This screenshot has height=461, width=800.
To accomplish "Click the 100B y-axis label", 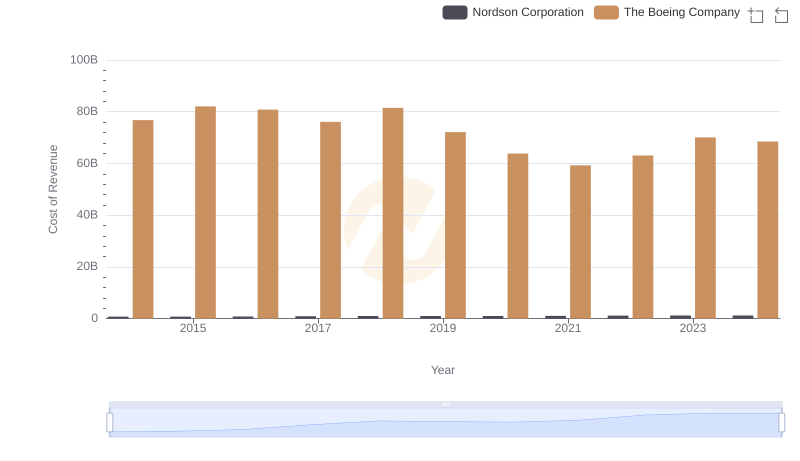I will click(84, 60).
